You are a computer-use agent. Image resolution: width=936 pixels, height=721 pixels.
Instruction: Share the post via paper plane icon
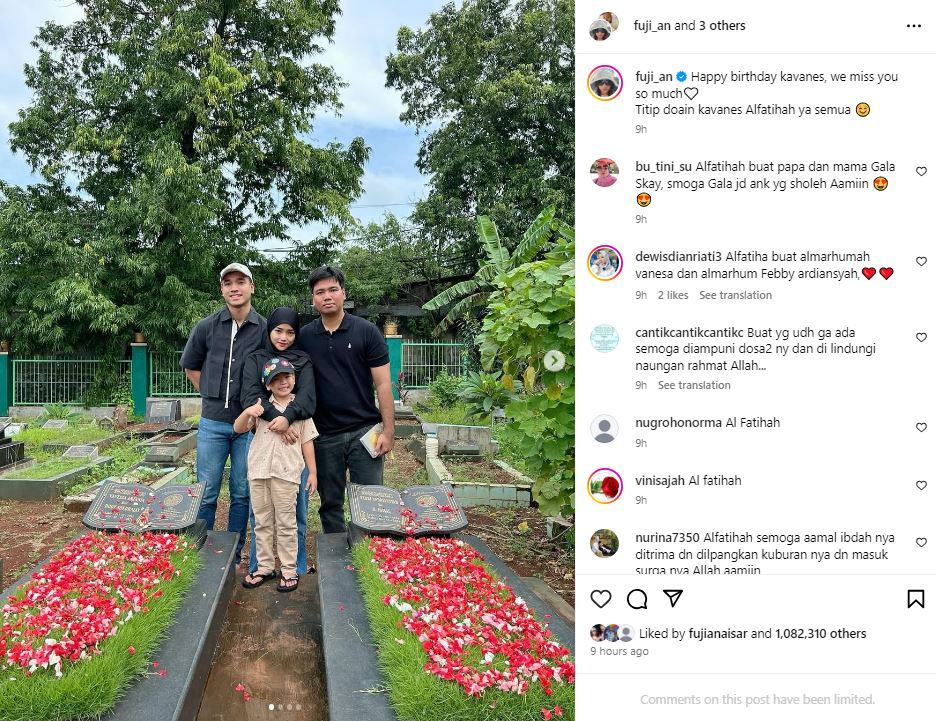tap(673, 598)
